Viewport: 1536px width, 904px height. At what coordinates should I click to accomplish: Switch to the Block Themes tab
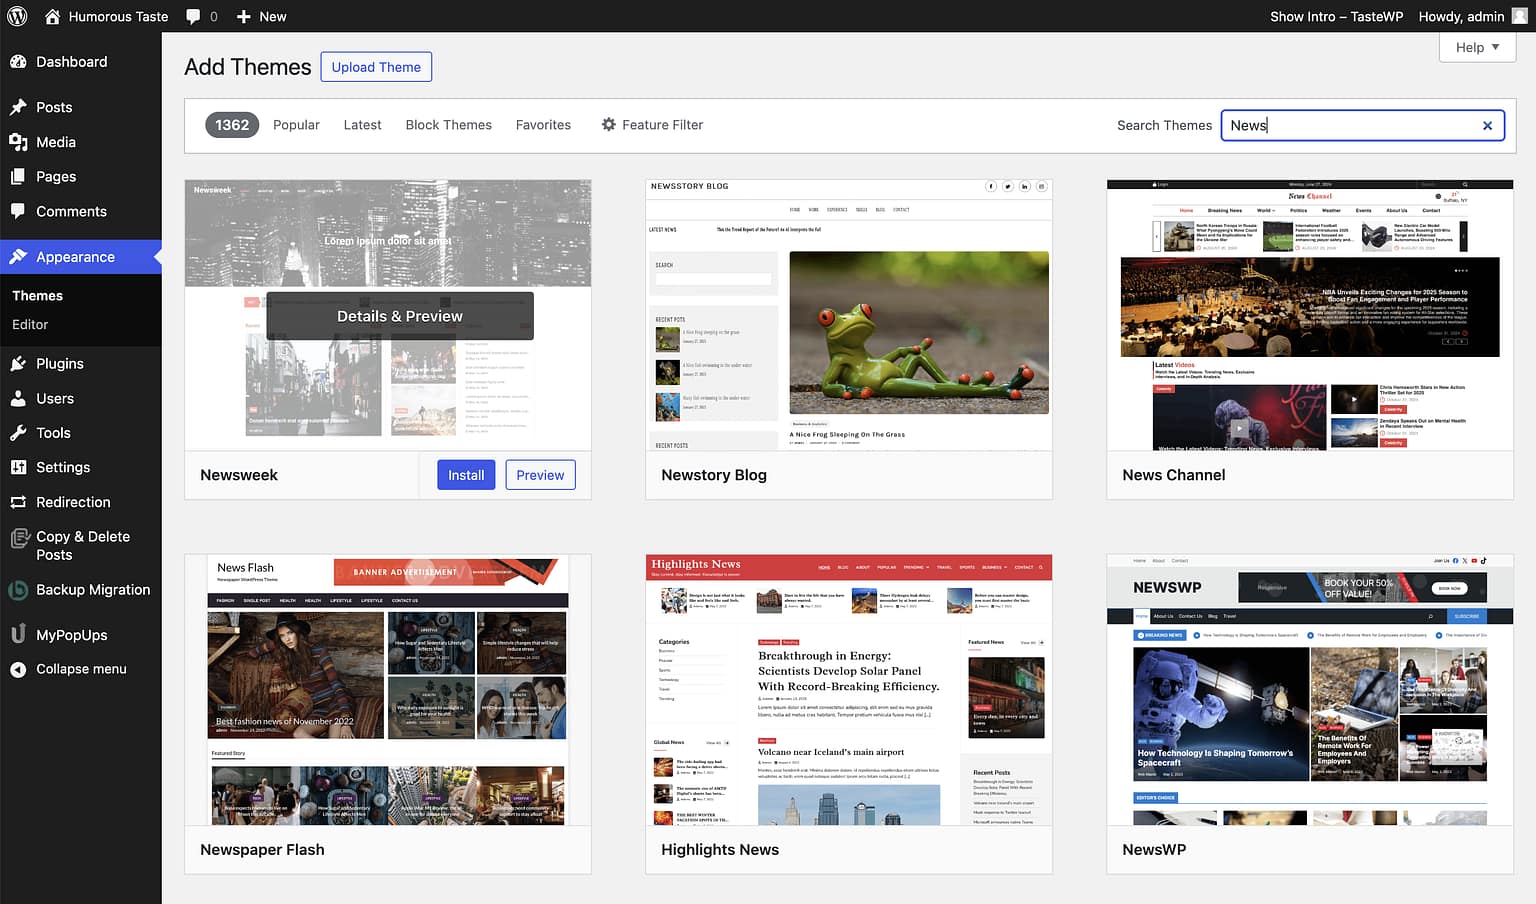(x=448, y=124)
